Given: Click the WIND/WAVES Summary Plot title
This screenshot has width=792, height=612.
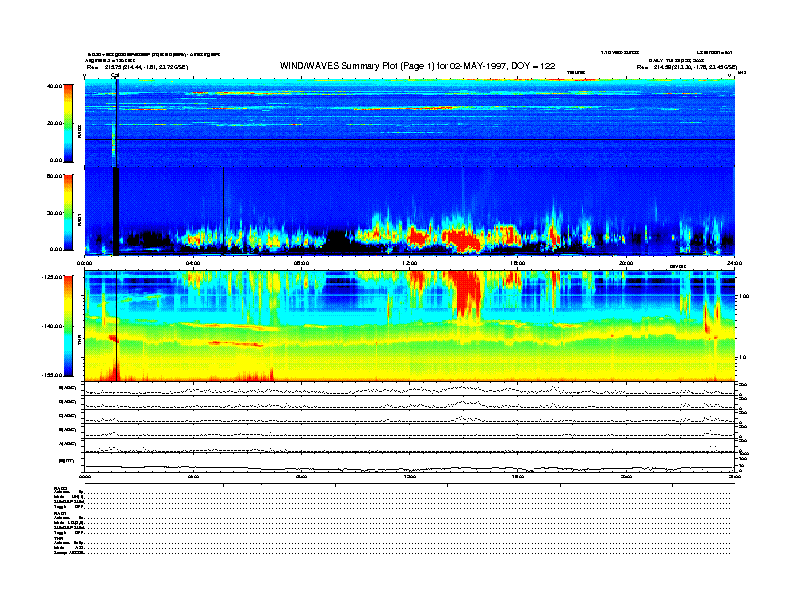Looking at the screenshot, I should click(417, 66).
